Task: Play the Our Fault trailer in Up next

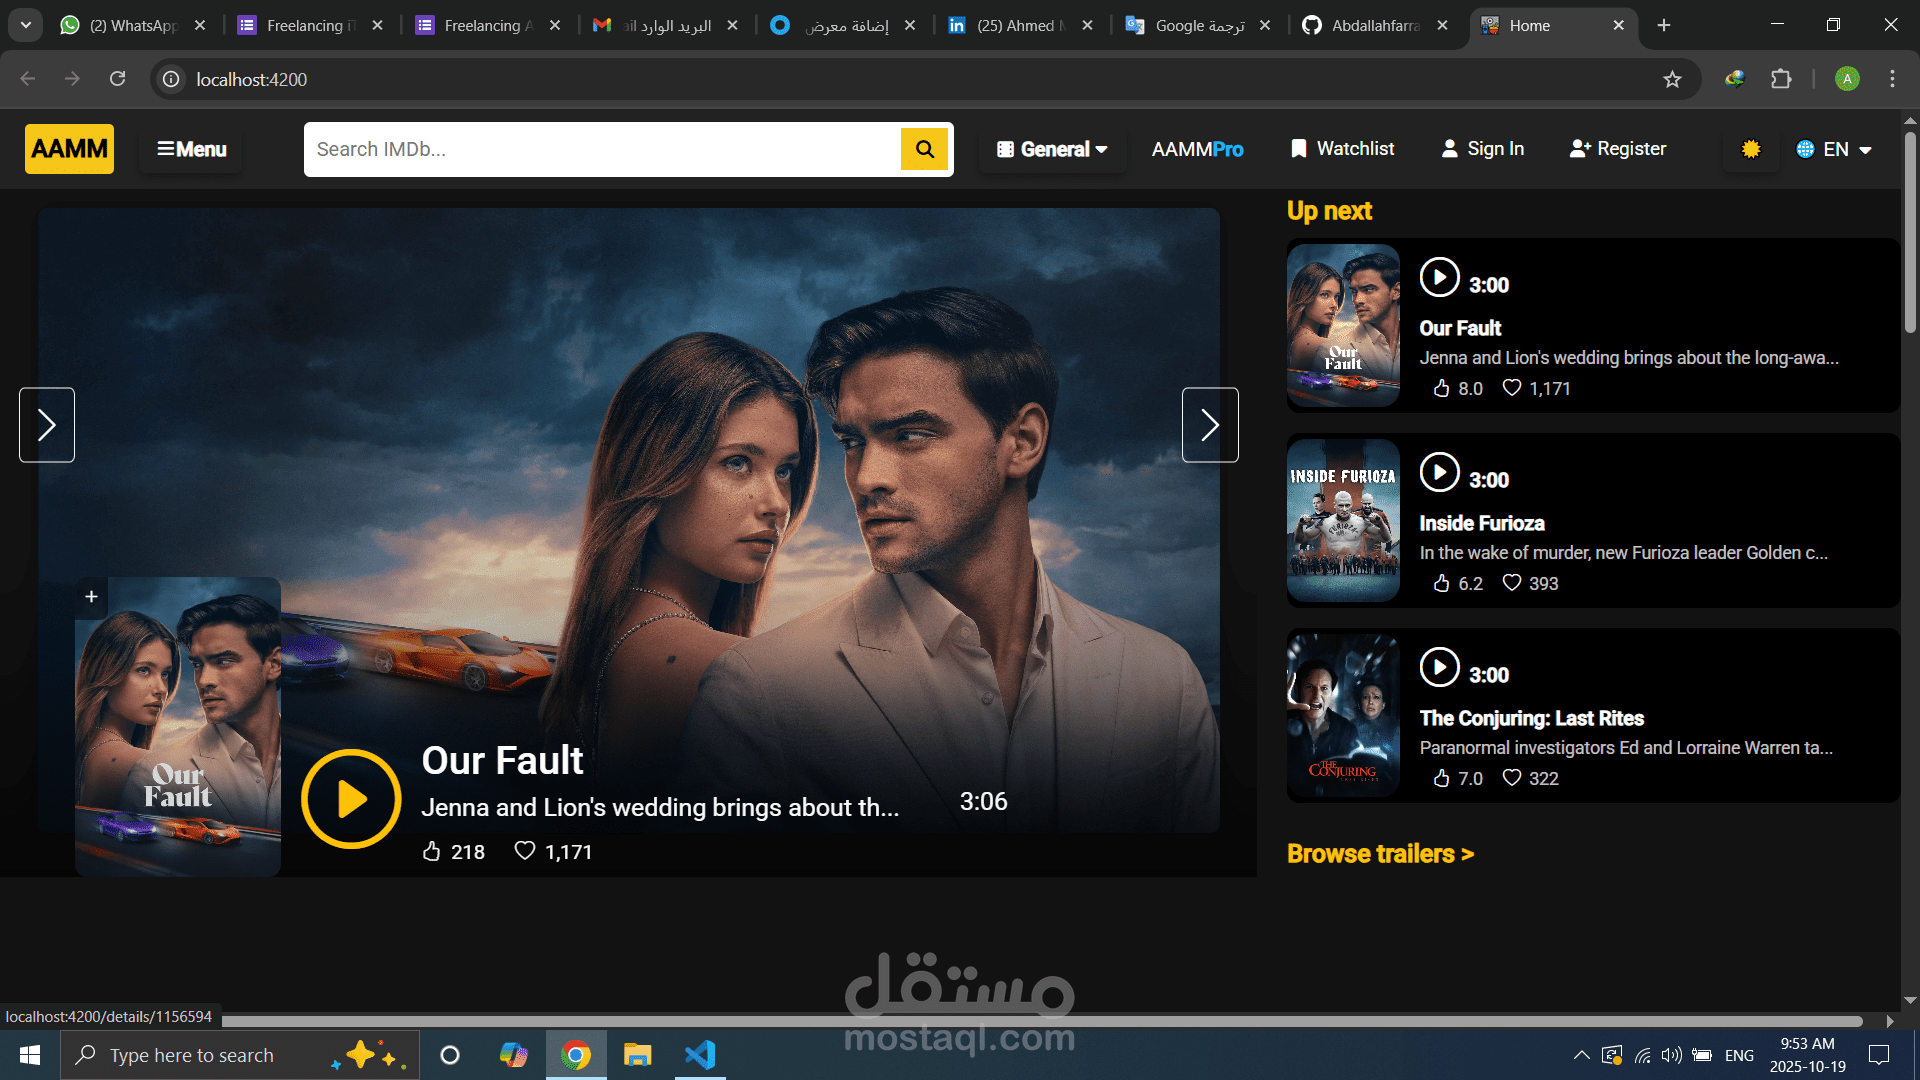Action: pyautogui.click(x=1440, y=277)
